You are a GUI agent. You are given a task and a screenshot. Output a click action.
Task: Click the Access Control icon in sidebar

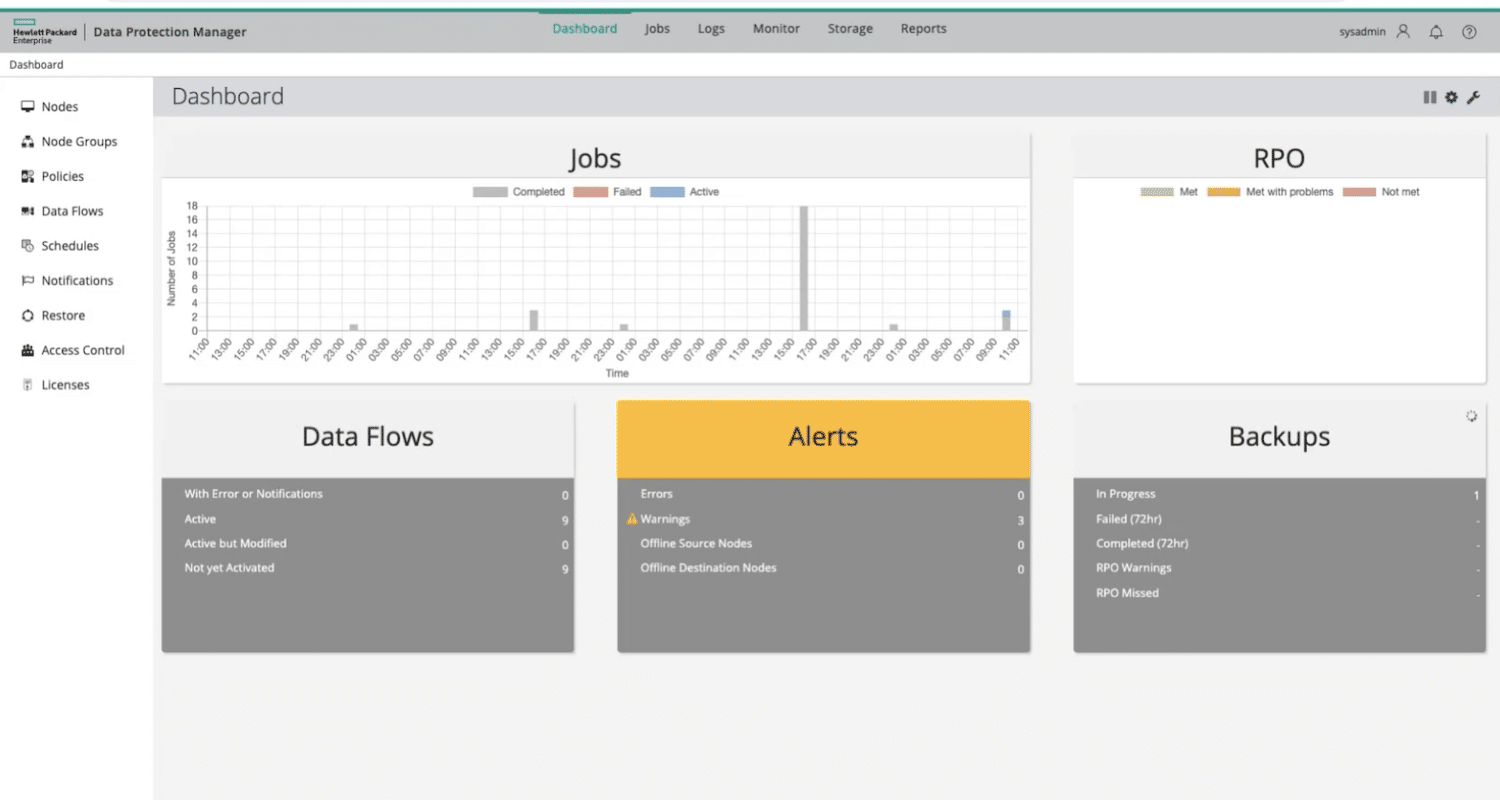(28, 351)
